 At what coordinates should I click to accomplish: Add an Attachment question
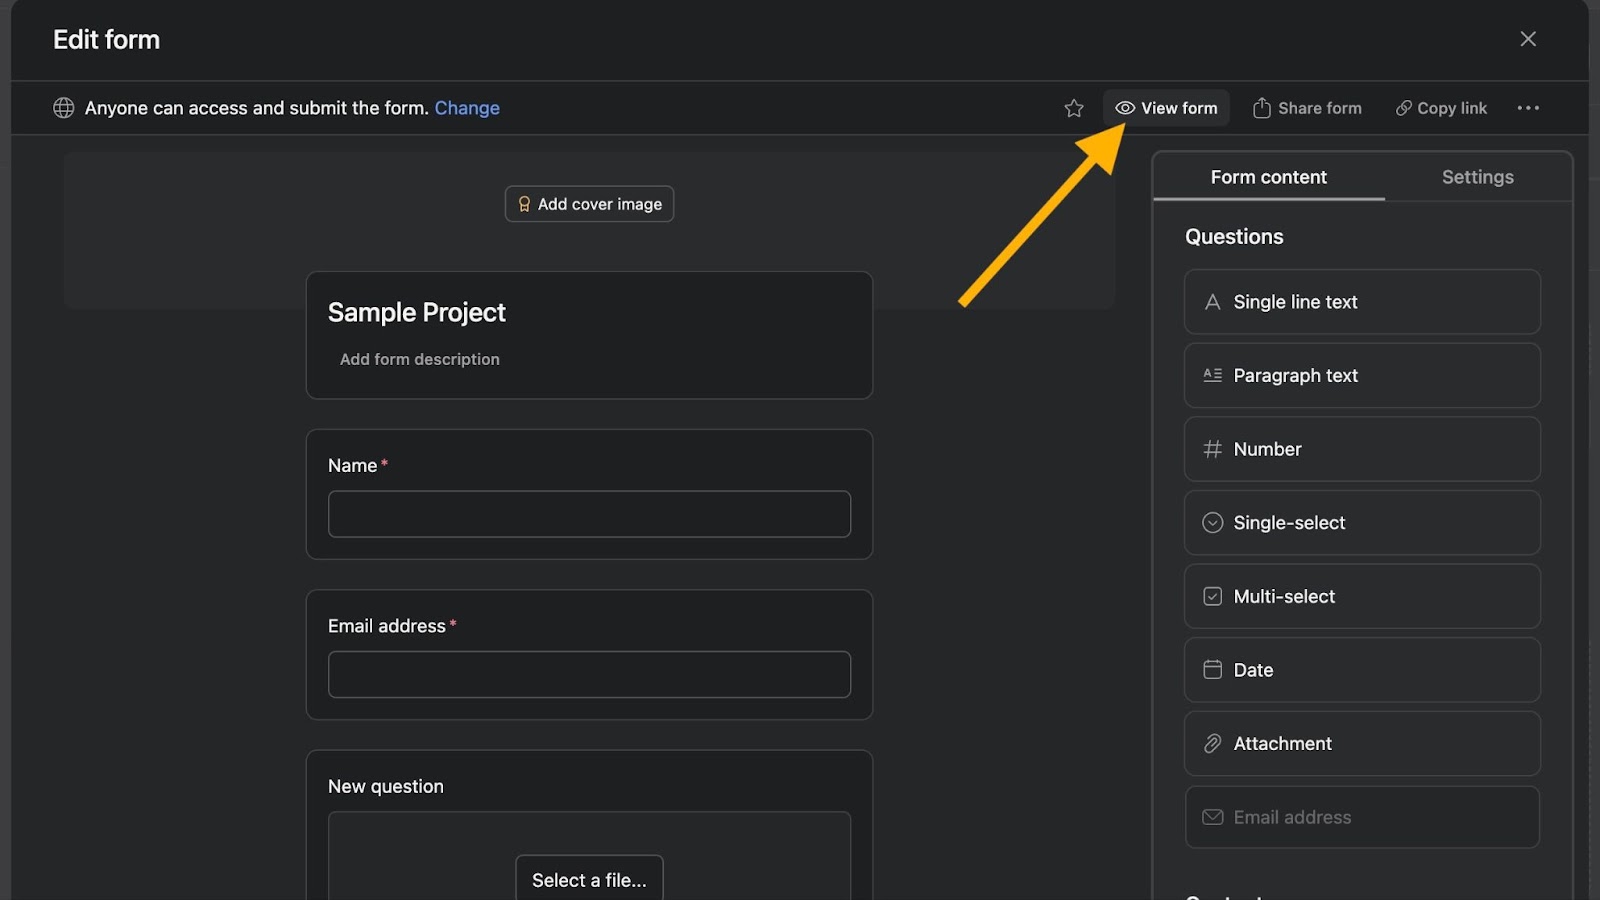pyautogui.click(x=1362, y=744)
